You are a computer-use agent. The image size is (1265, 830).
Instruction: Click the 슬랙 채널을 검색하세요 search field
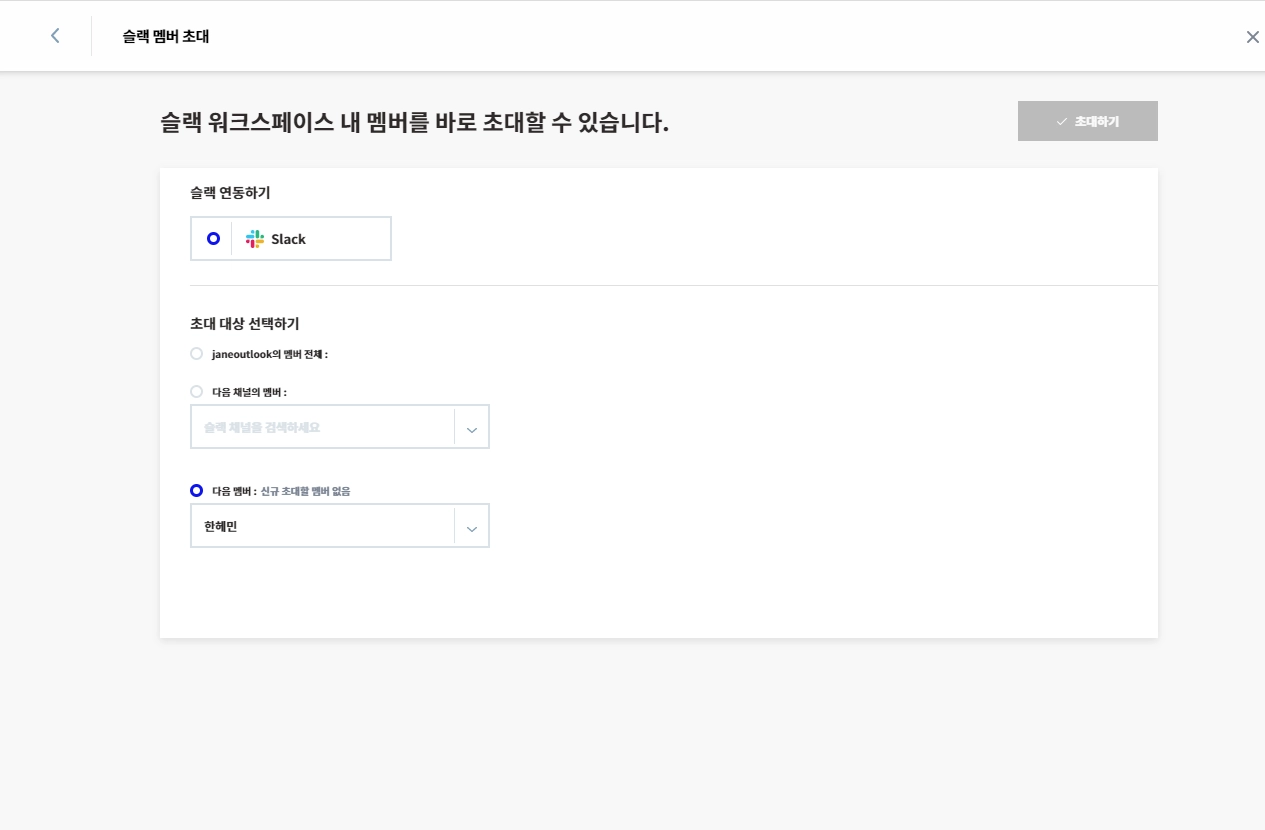[x=322, y=427]
